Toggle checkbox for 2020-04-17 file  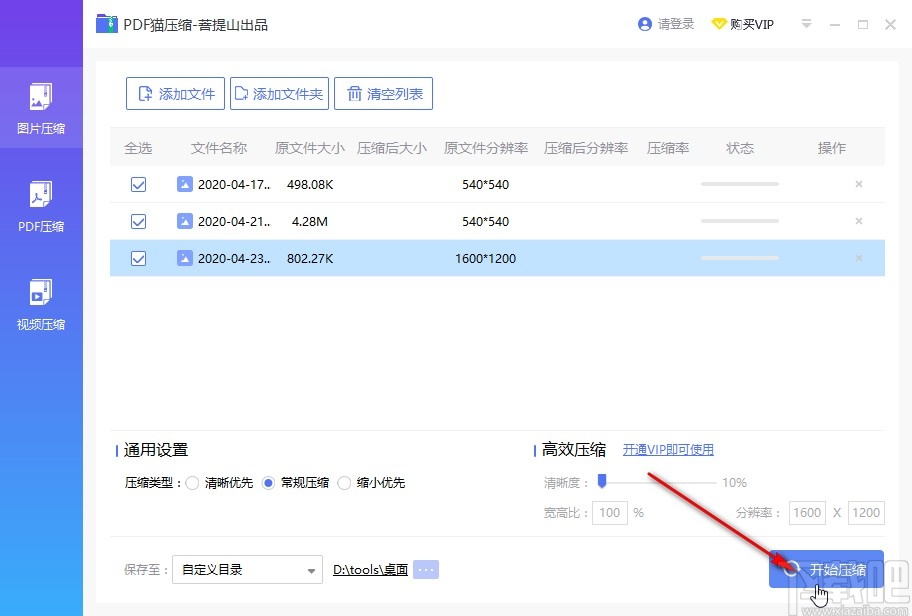(x=138, y=184)
